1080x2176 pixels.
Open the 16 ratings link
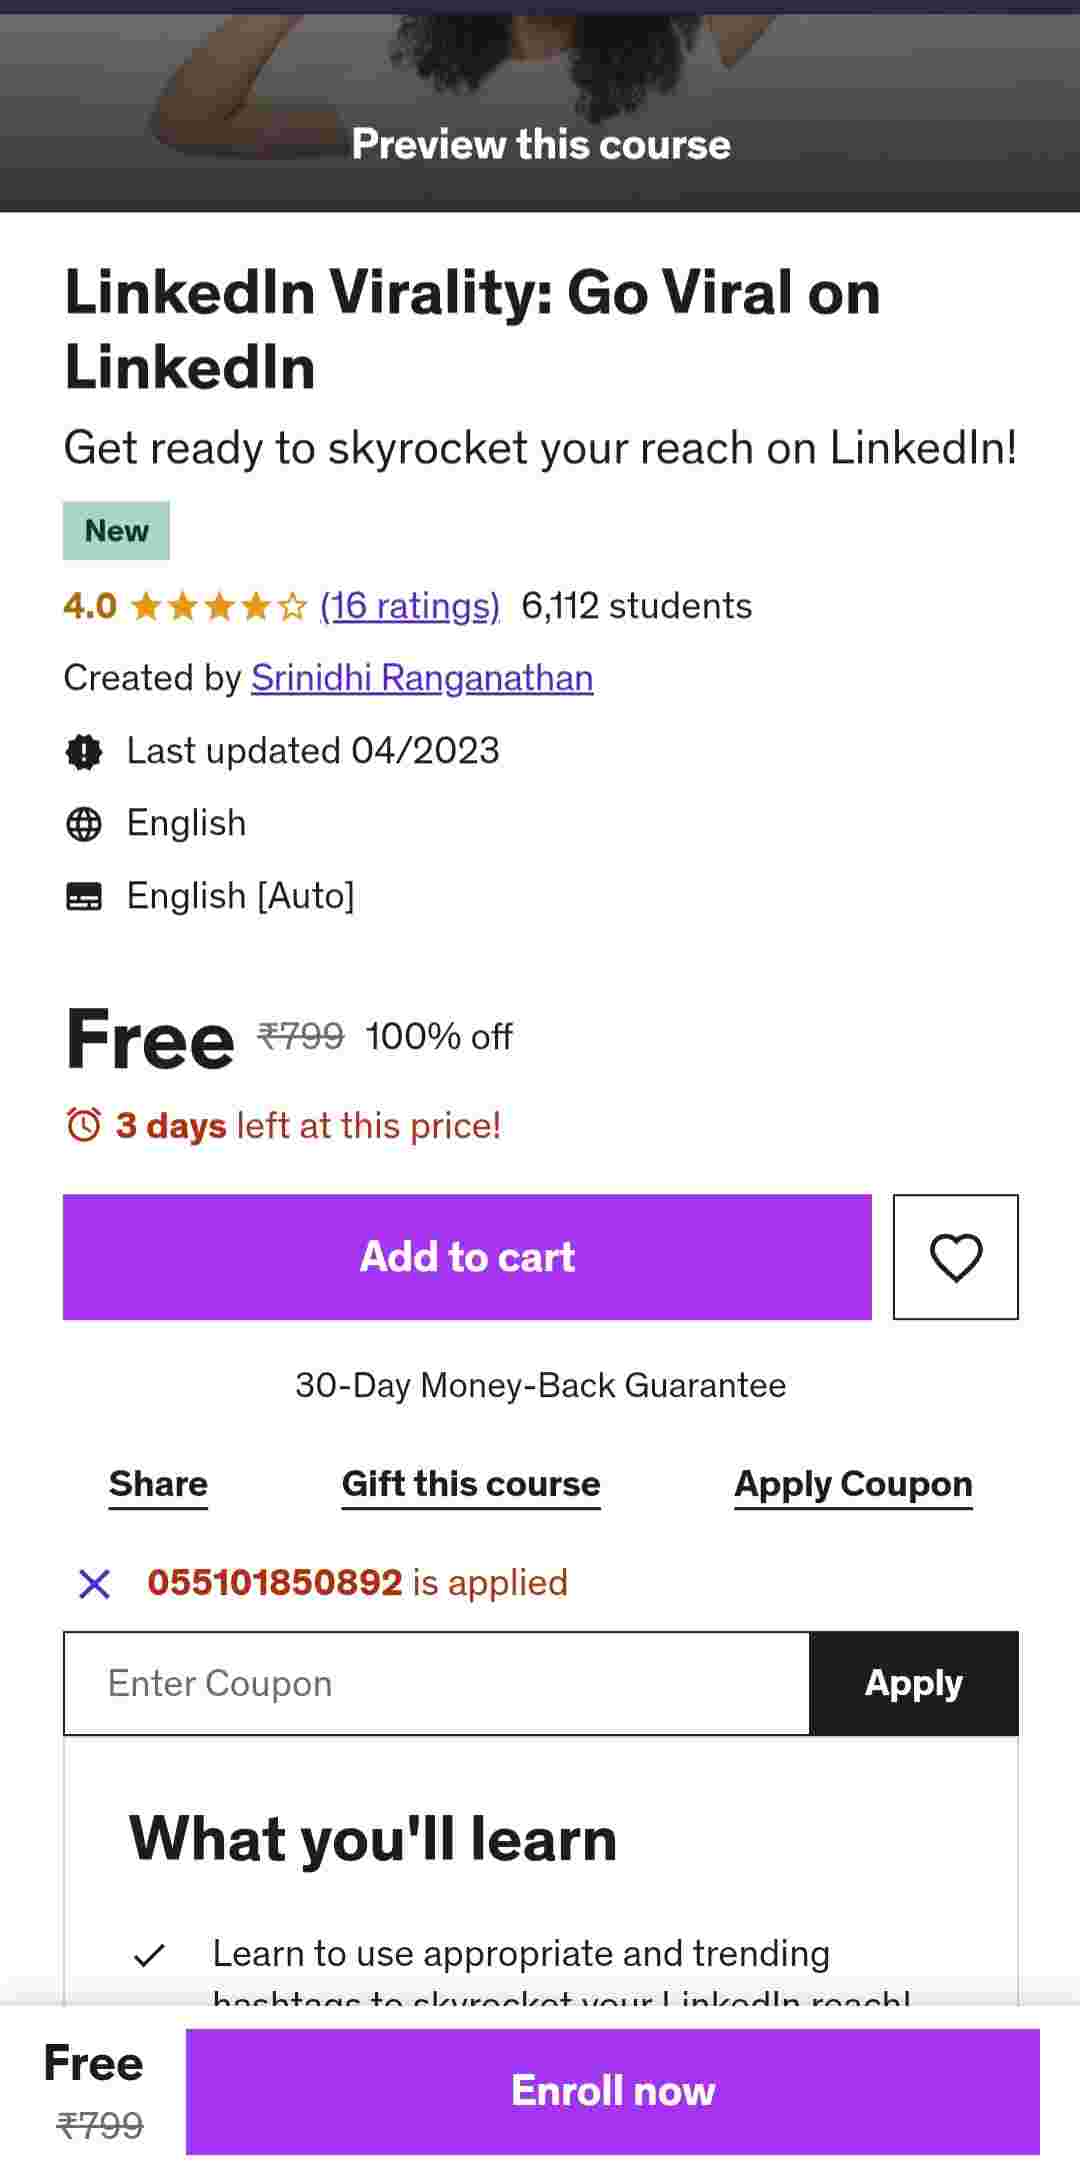click(x=410, y=606)
